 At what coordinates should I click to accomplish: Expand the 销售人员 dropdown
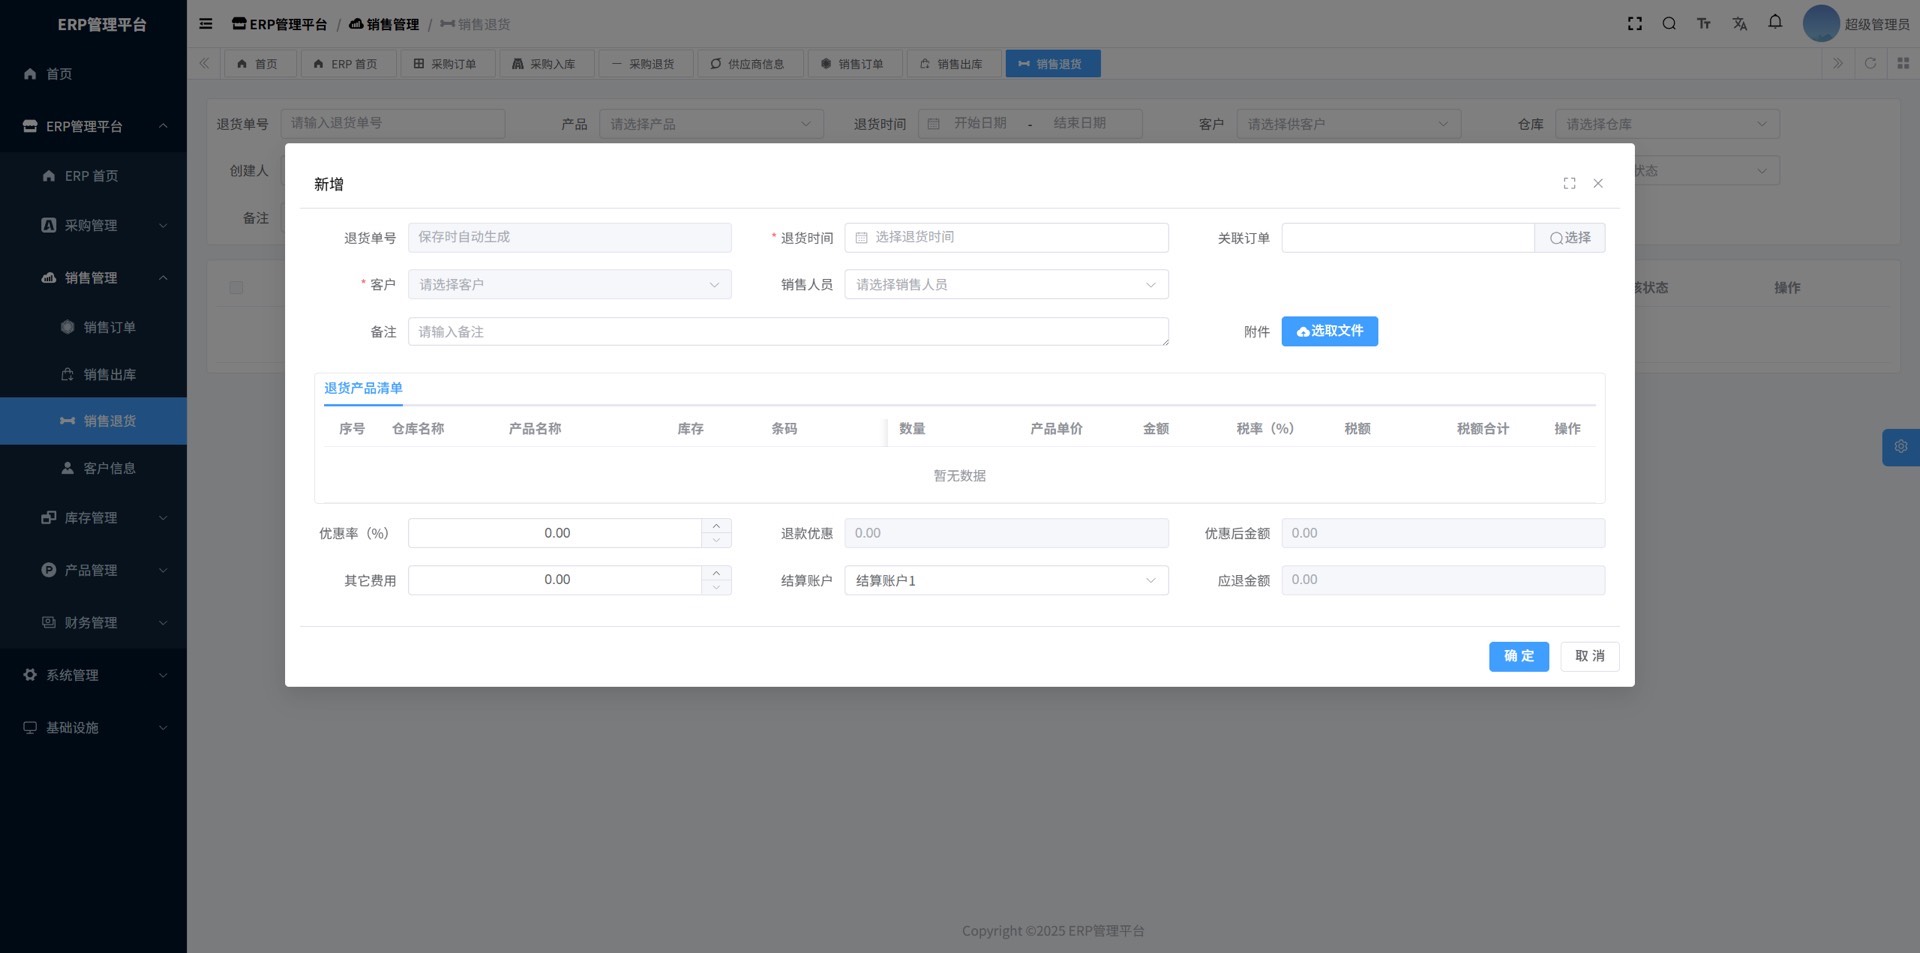coord(1005,285)
